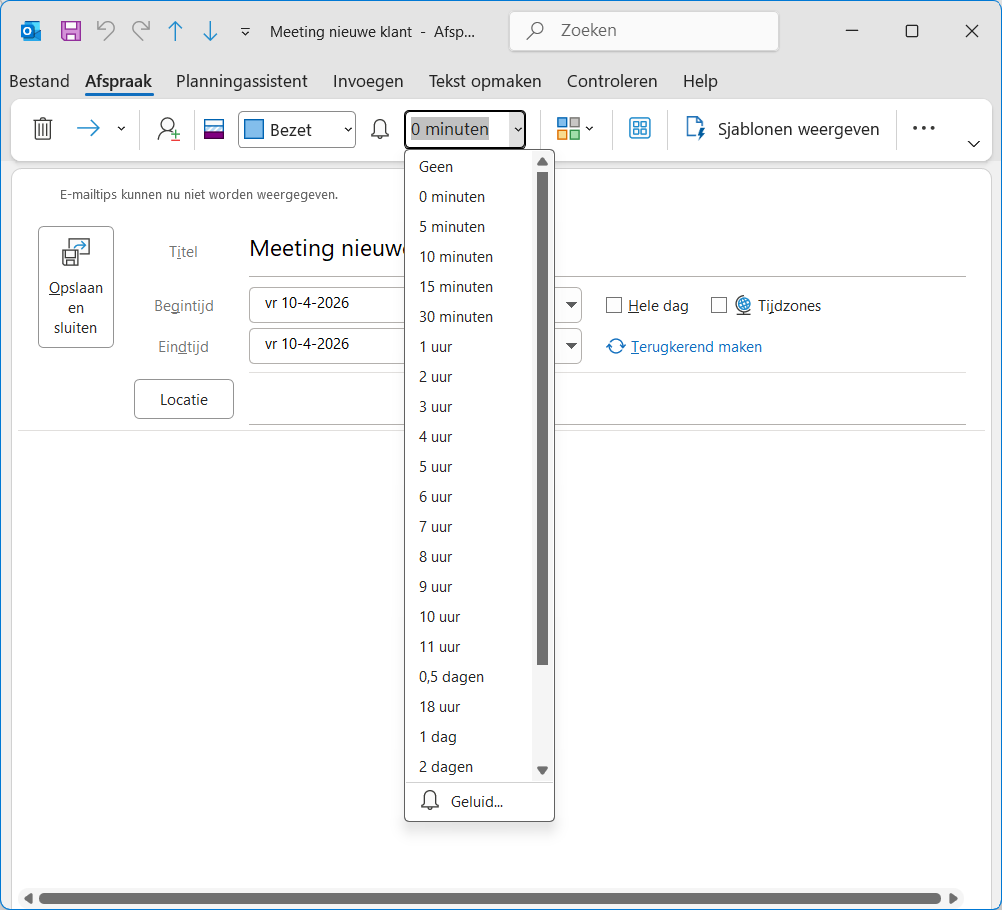Click the Geluid... option with bell
1002x910 pixels.
pyautogui.click(x=476, y=801)
